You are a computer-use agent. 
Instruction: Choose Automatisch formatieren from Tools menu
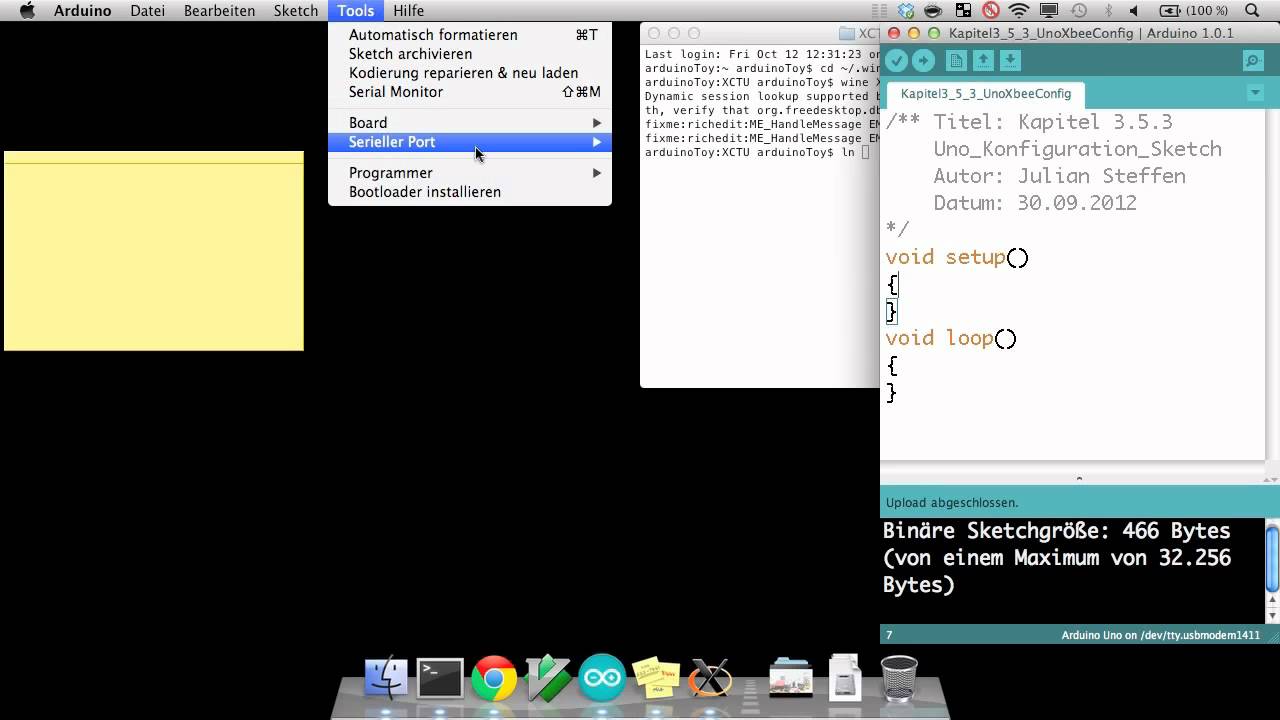(470, 34)
